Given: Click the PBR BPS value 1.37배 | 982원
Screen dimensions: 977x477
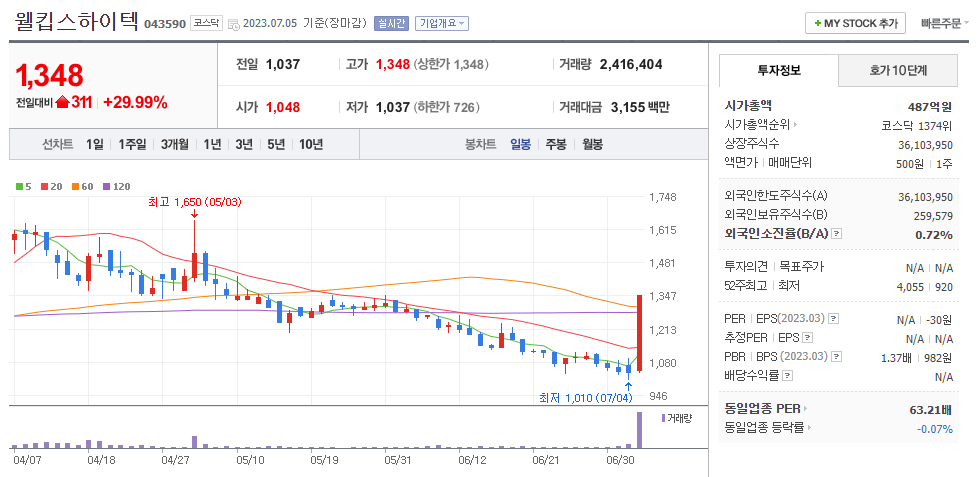Looking at the screenshot, I should [x=917, y=357].
